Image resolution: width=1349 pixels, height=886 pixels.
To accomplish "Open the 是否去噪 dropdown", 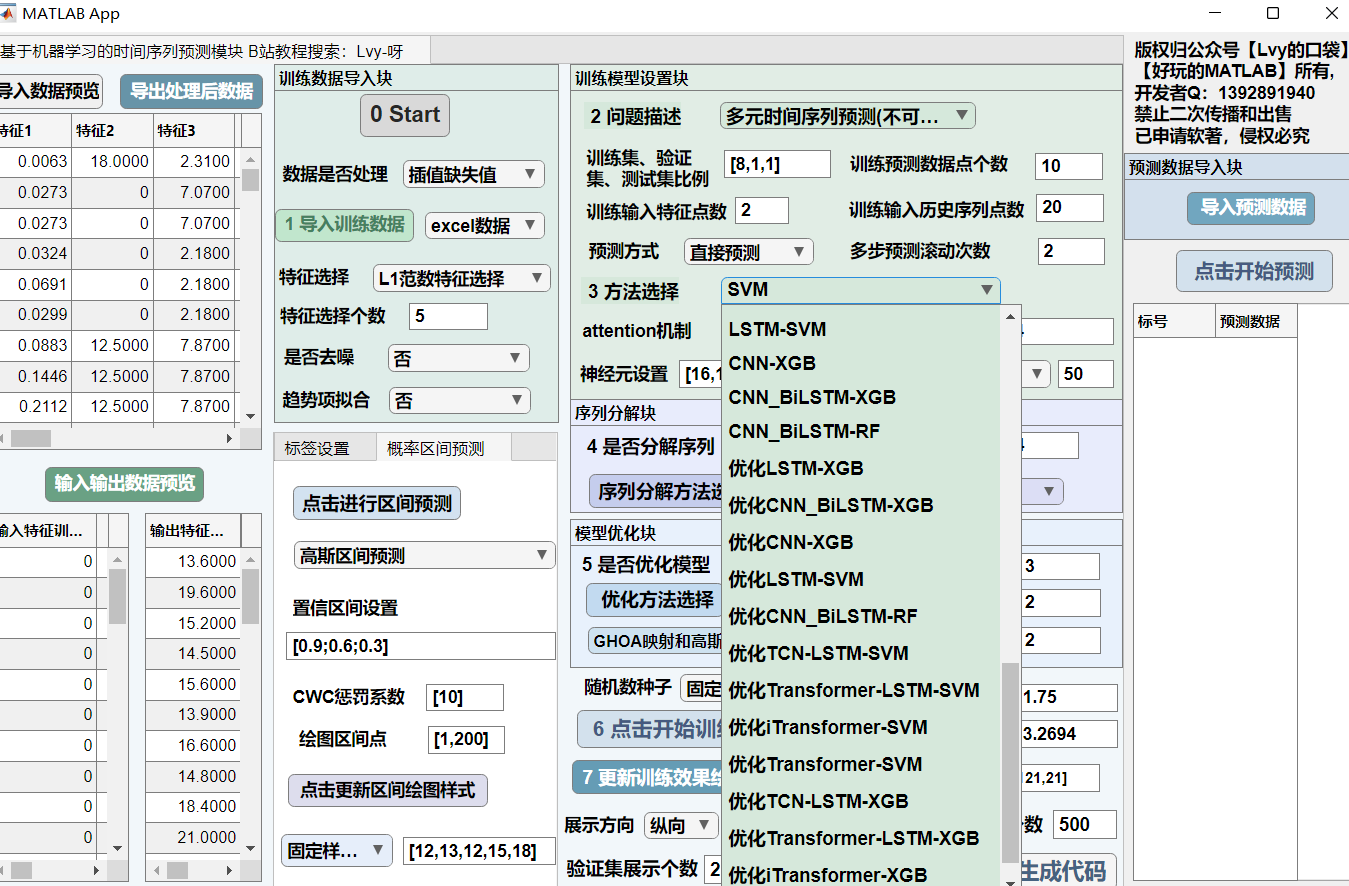I will (x=459, y=358).
